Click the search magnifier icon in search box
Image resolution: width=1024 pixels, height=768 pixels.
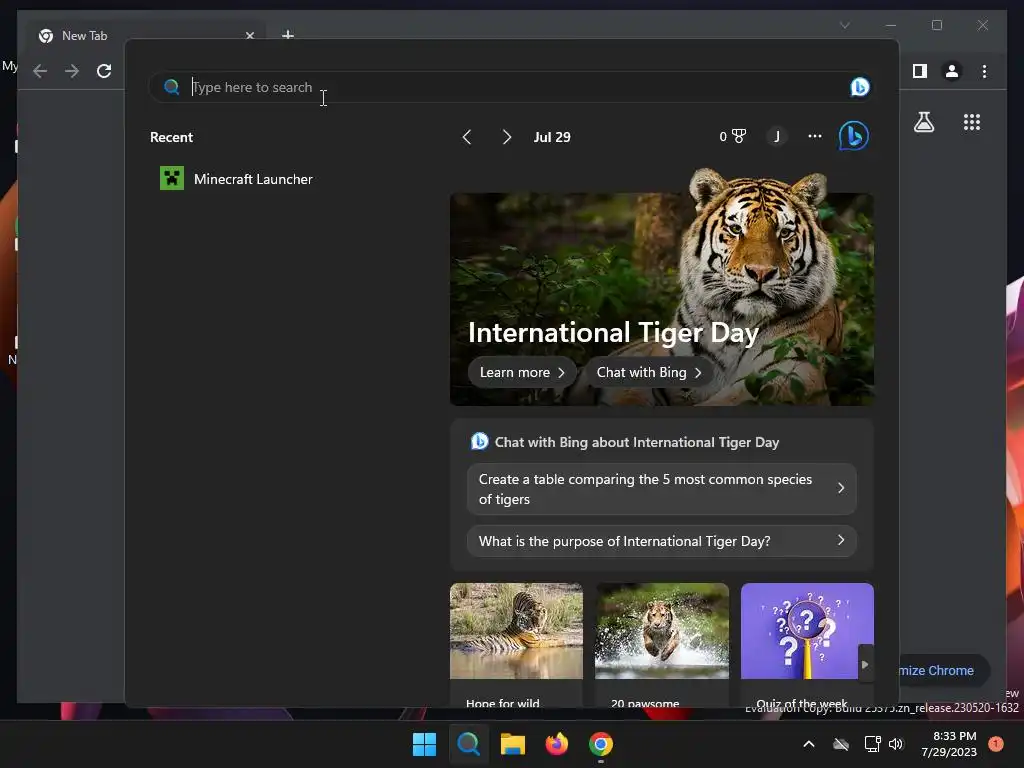tap(171, 87)
